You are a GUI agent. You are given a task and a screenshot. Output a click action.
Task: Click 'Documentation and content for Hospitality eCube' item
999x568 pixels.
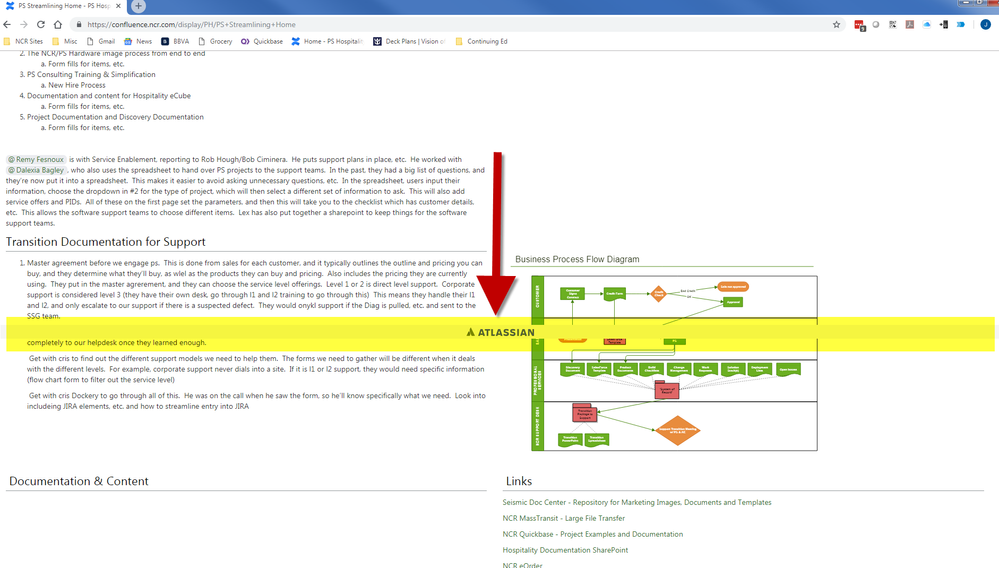click(109, 96)
